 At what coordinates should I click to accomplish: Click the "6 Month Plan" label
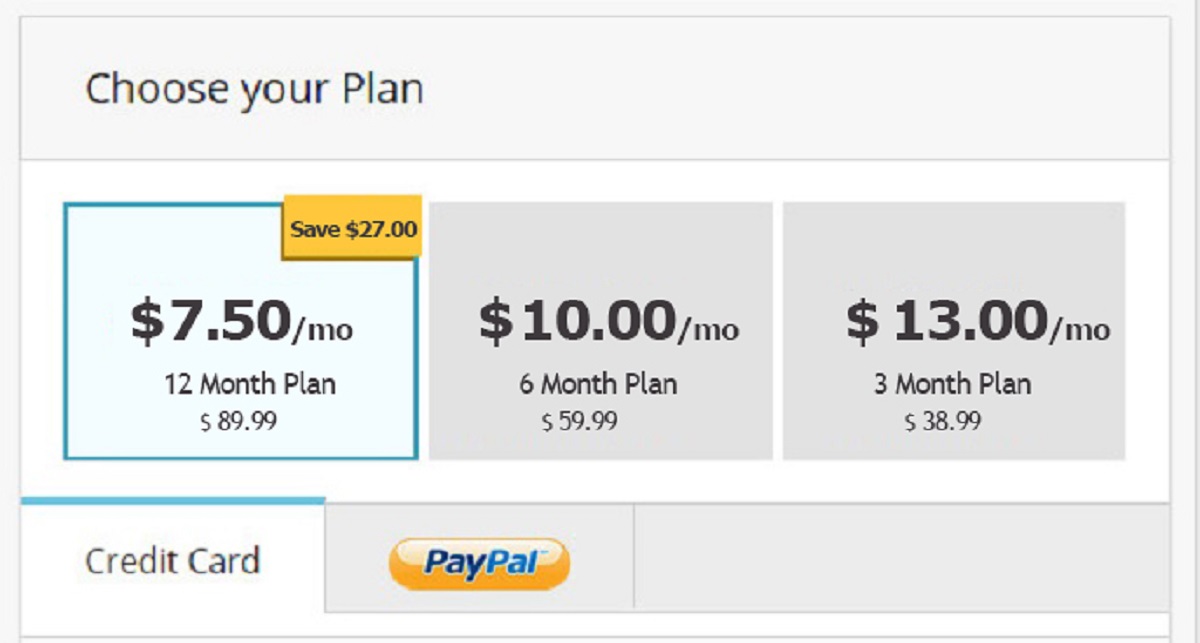pos(598,384)
